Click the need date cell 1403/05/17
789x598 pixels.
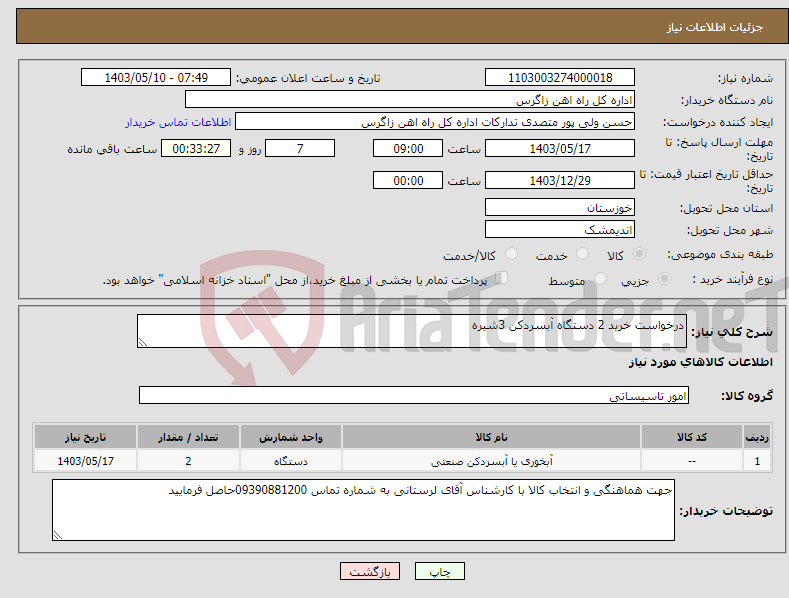pyautogui.click(x=85, y=461)
